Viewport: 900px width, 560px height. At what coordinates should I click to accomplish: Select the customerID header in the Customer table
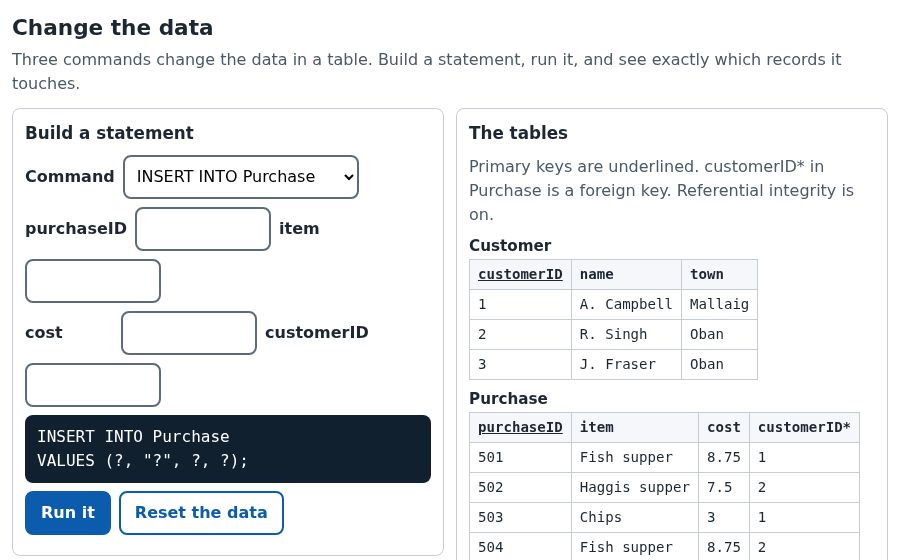pyautogui.click(x=520, y=275)
